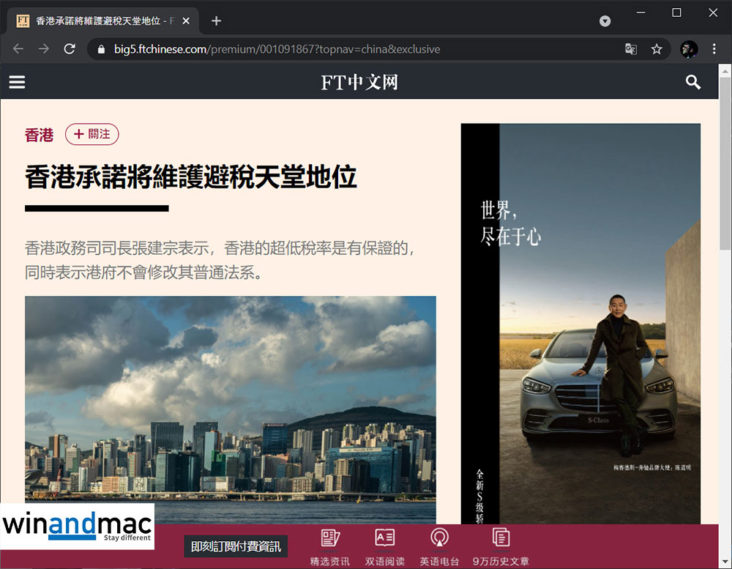Click the 即刻訂閱付費資訊 subscribe button
The height and width of the screenshot is (569, 732).
point(236,546)
